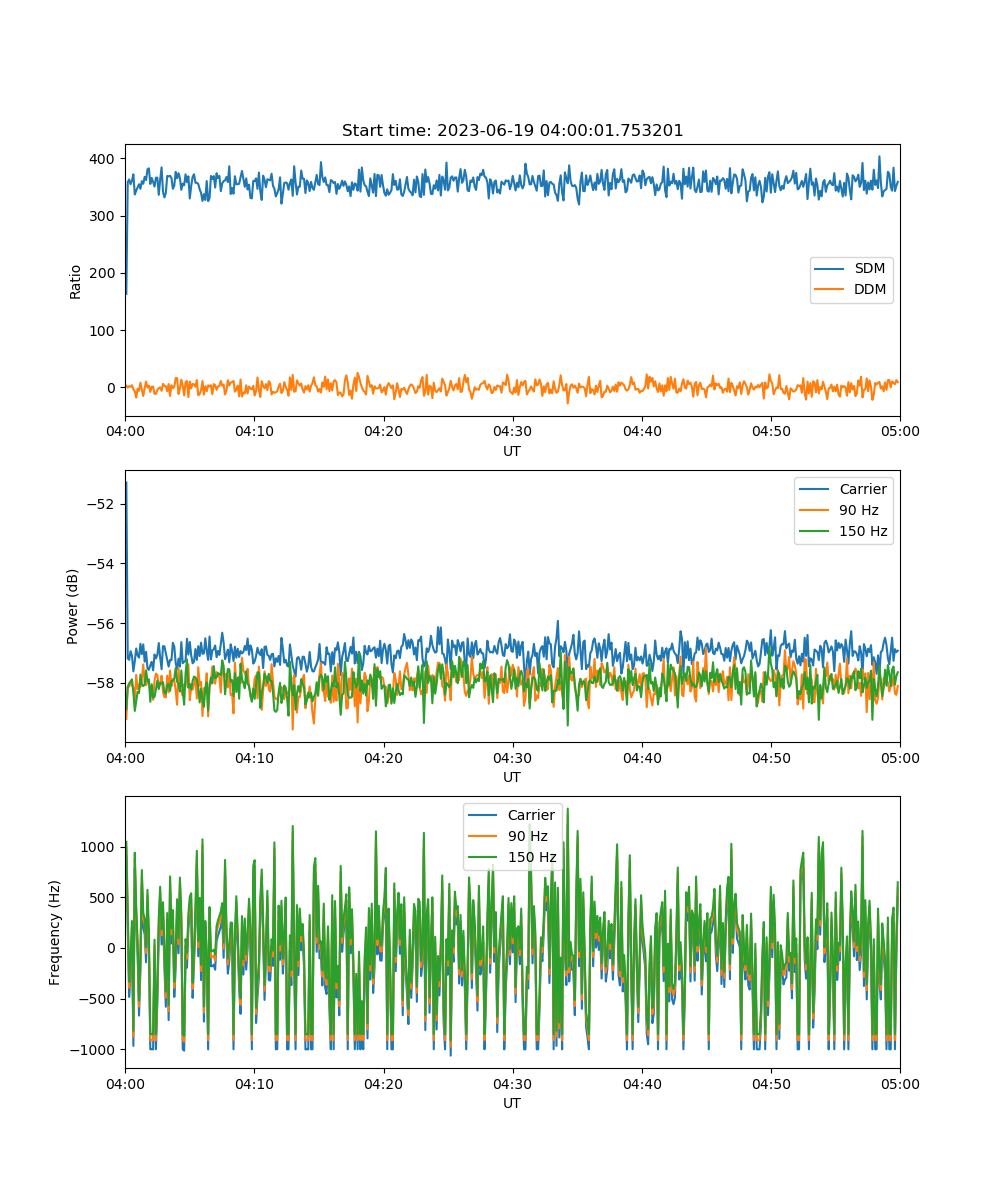Select "90 Hz" in the Frequency plot legend
This screenshot has height=1200, width=1000.
pos(528,836)
